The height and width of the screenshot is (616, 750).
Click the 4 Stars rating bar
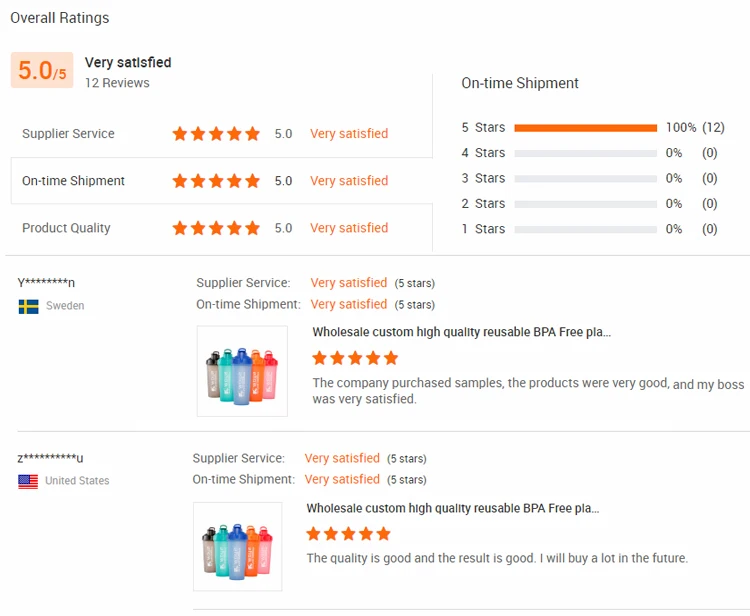coord(585,153)
